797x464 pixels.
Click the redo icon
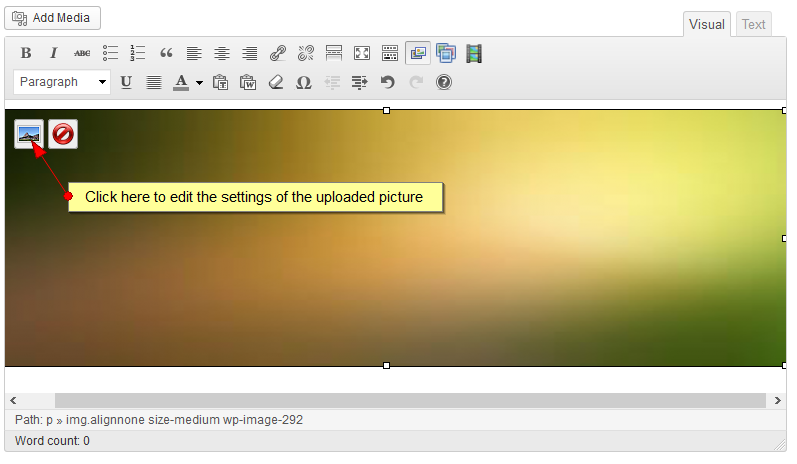tap(416, 82)
